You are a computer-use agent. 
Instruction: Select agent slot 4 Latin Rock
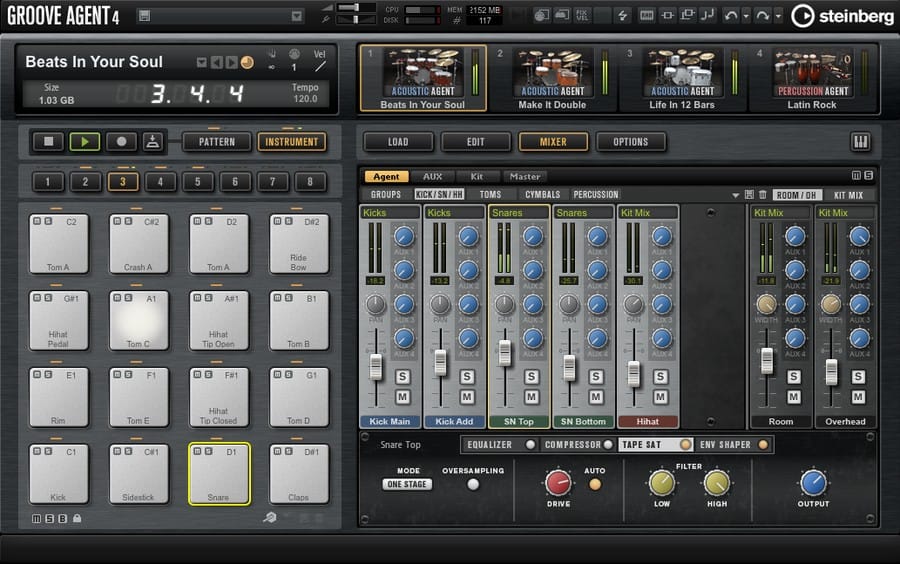tap(812, 78)
